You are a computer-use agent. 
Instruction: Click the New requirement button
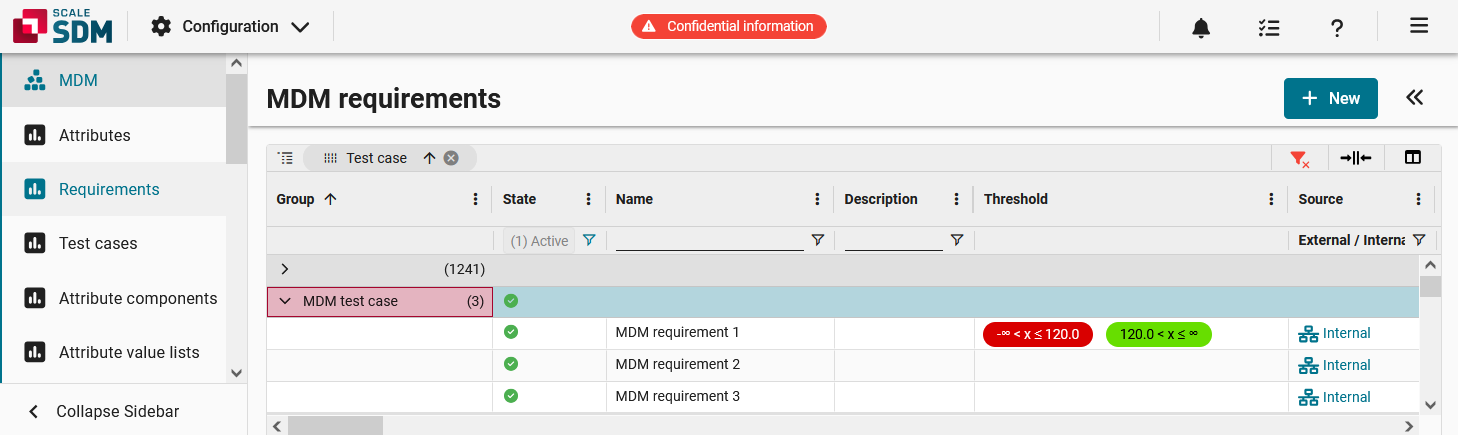click(1331, 98)
